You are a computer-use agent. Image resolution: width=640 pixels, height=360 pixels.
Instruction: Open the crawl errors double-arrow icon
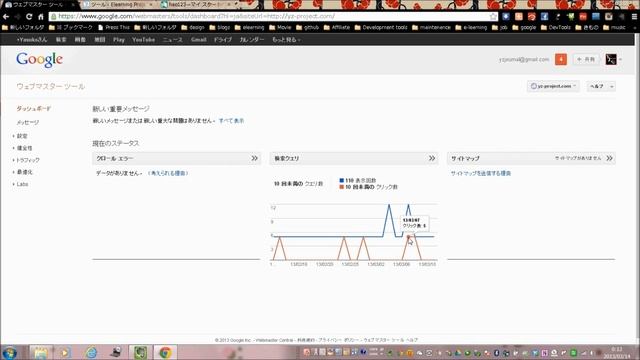(254, 158)
